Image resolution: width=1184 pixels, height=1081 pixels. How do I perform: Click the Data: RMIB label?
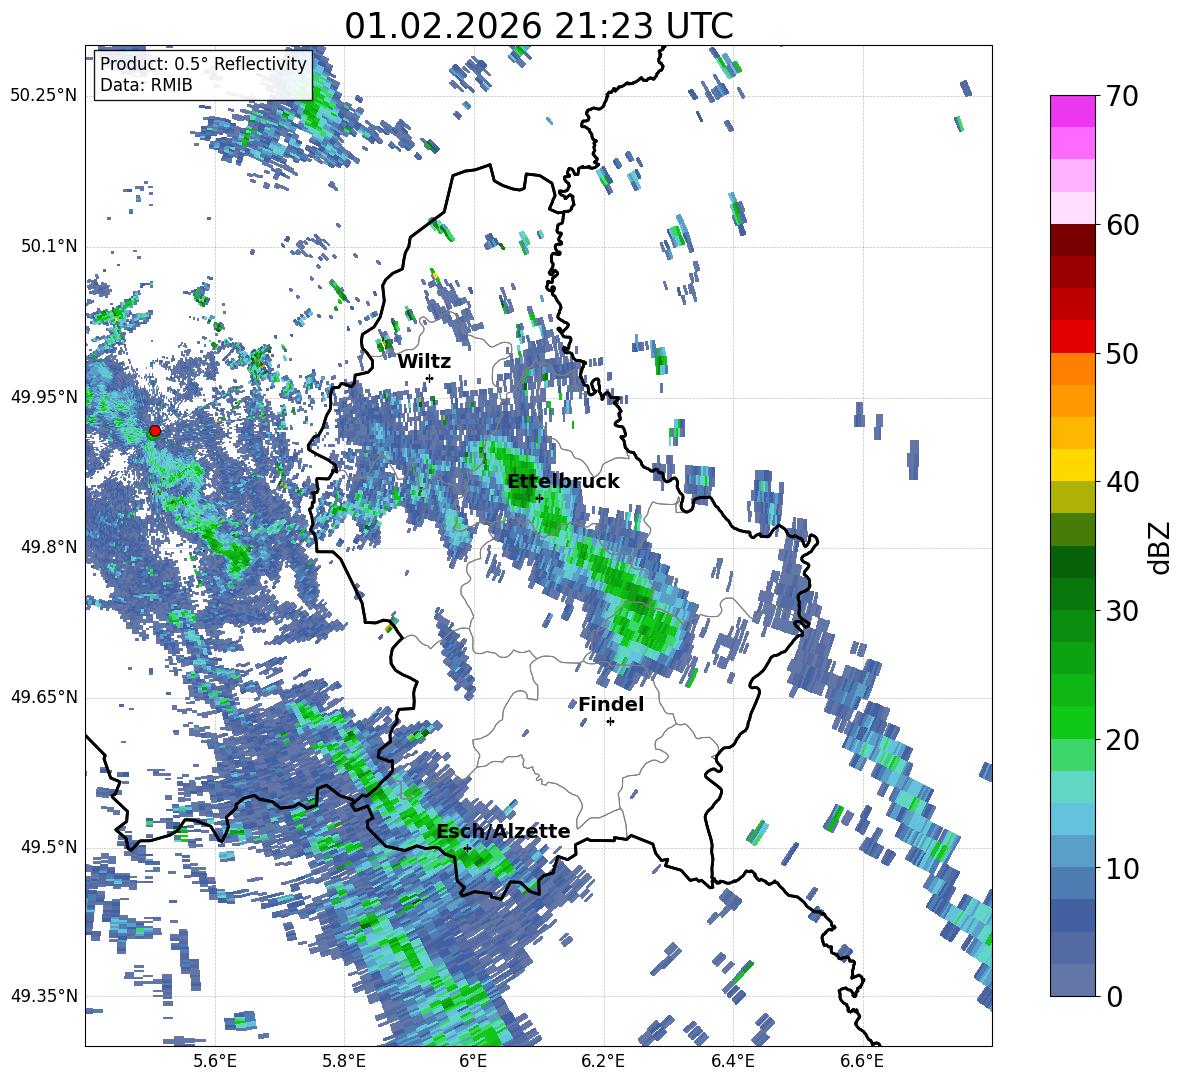tap(146, 85)
